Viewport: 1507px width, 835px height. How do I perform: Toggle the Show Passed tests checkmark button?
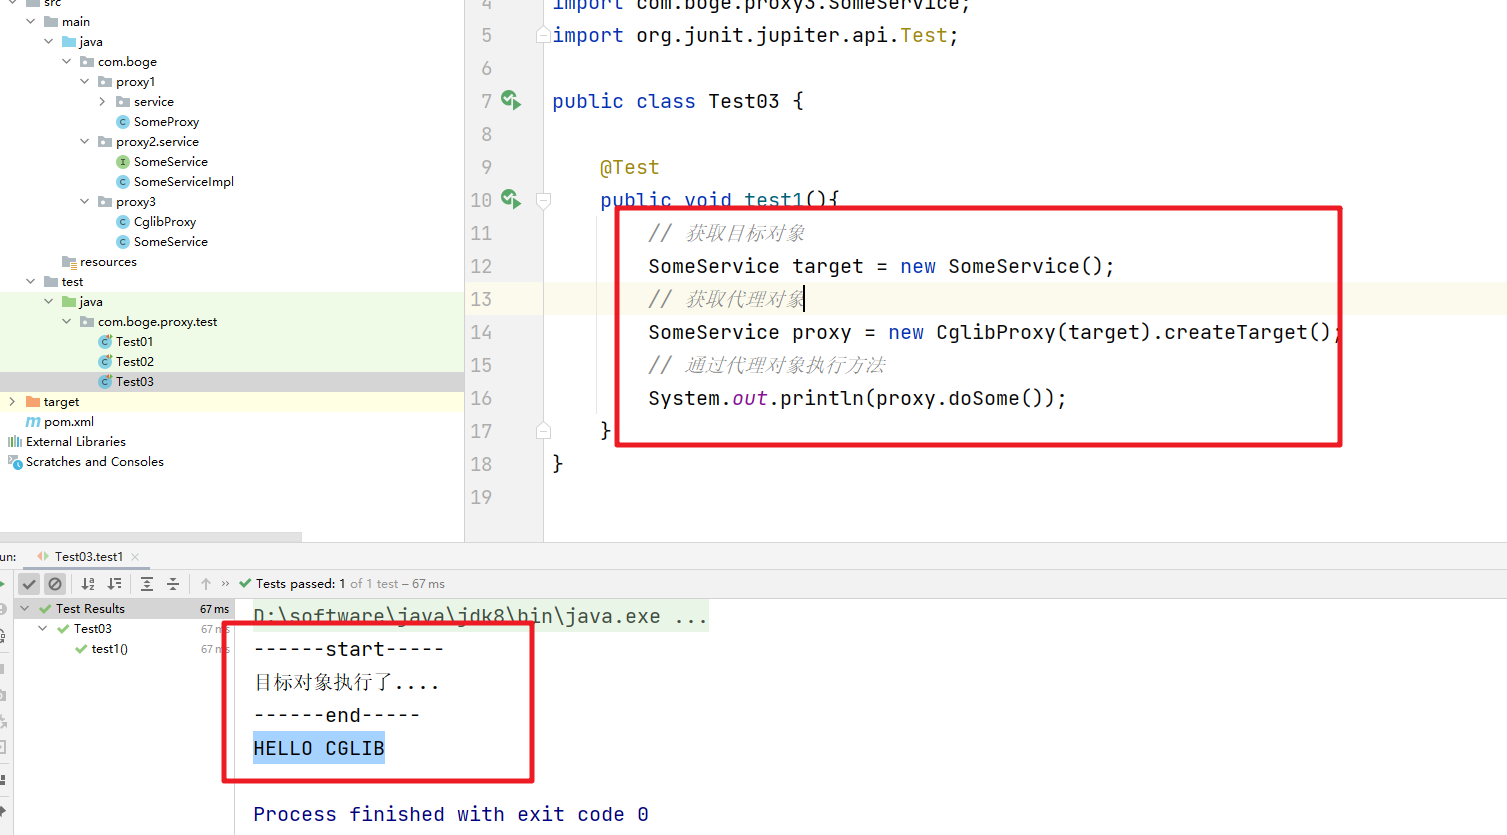[x=29, y=584]
